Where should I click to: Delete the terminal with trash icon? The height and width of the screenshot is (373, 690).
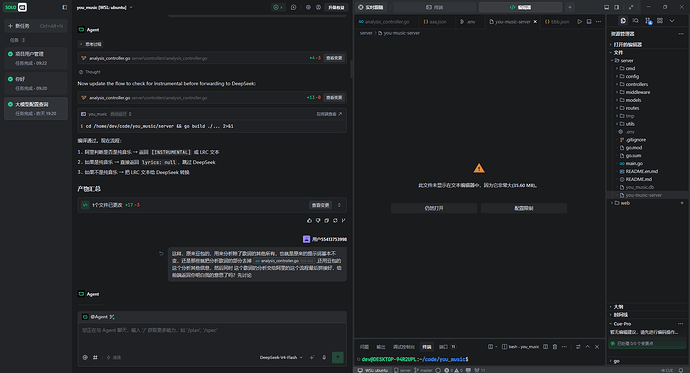(x=555, y=347)
